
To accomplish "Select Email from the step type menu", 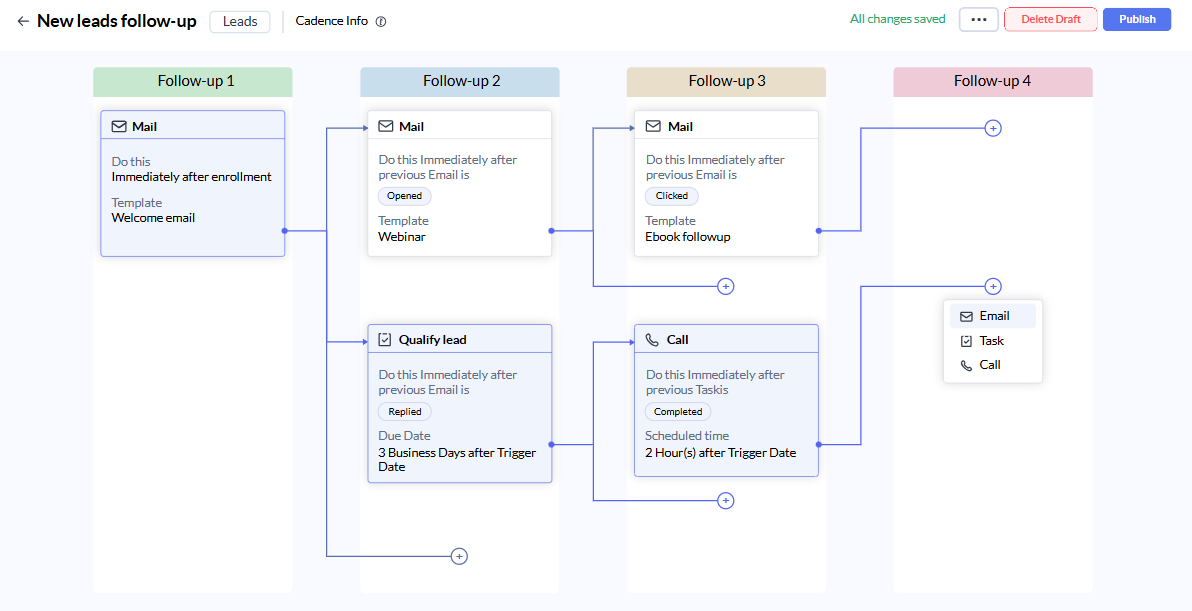I will pos(993,316).
